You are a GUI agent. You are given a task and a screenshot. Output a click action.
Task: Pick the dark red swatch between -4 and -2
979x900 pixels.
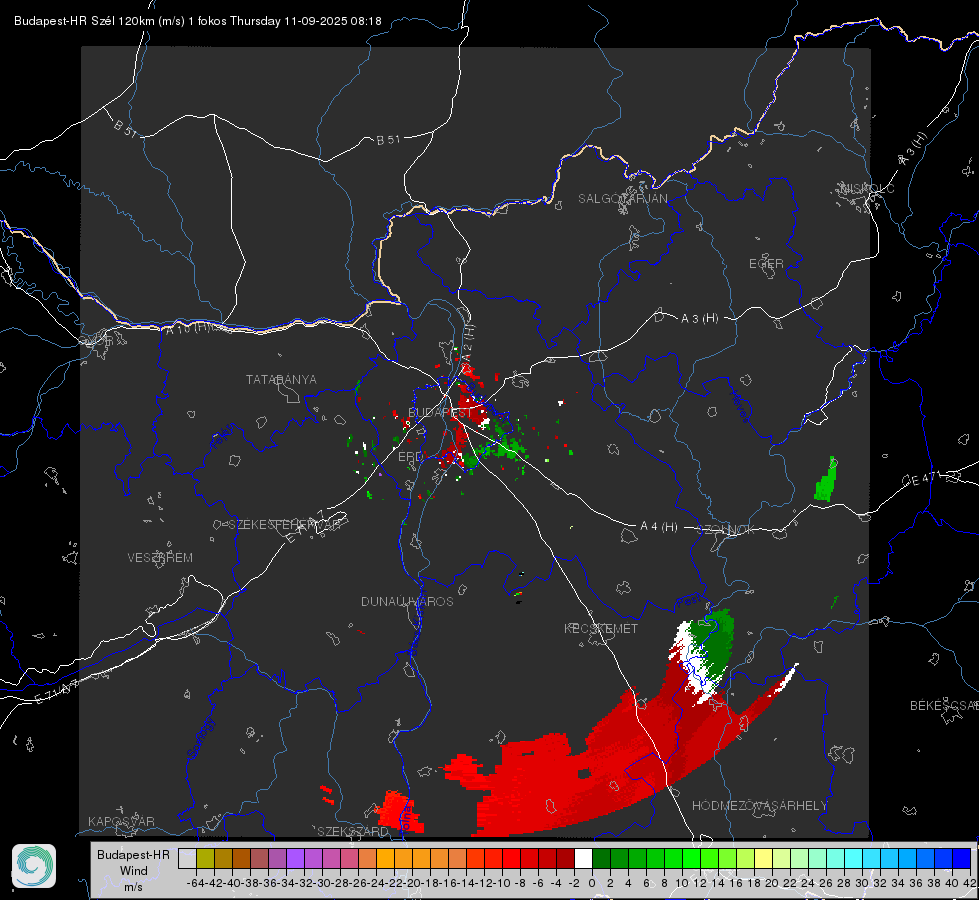565,858
